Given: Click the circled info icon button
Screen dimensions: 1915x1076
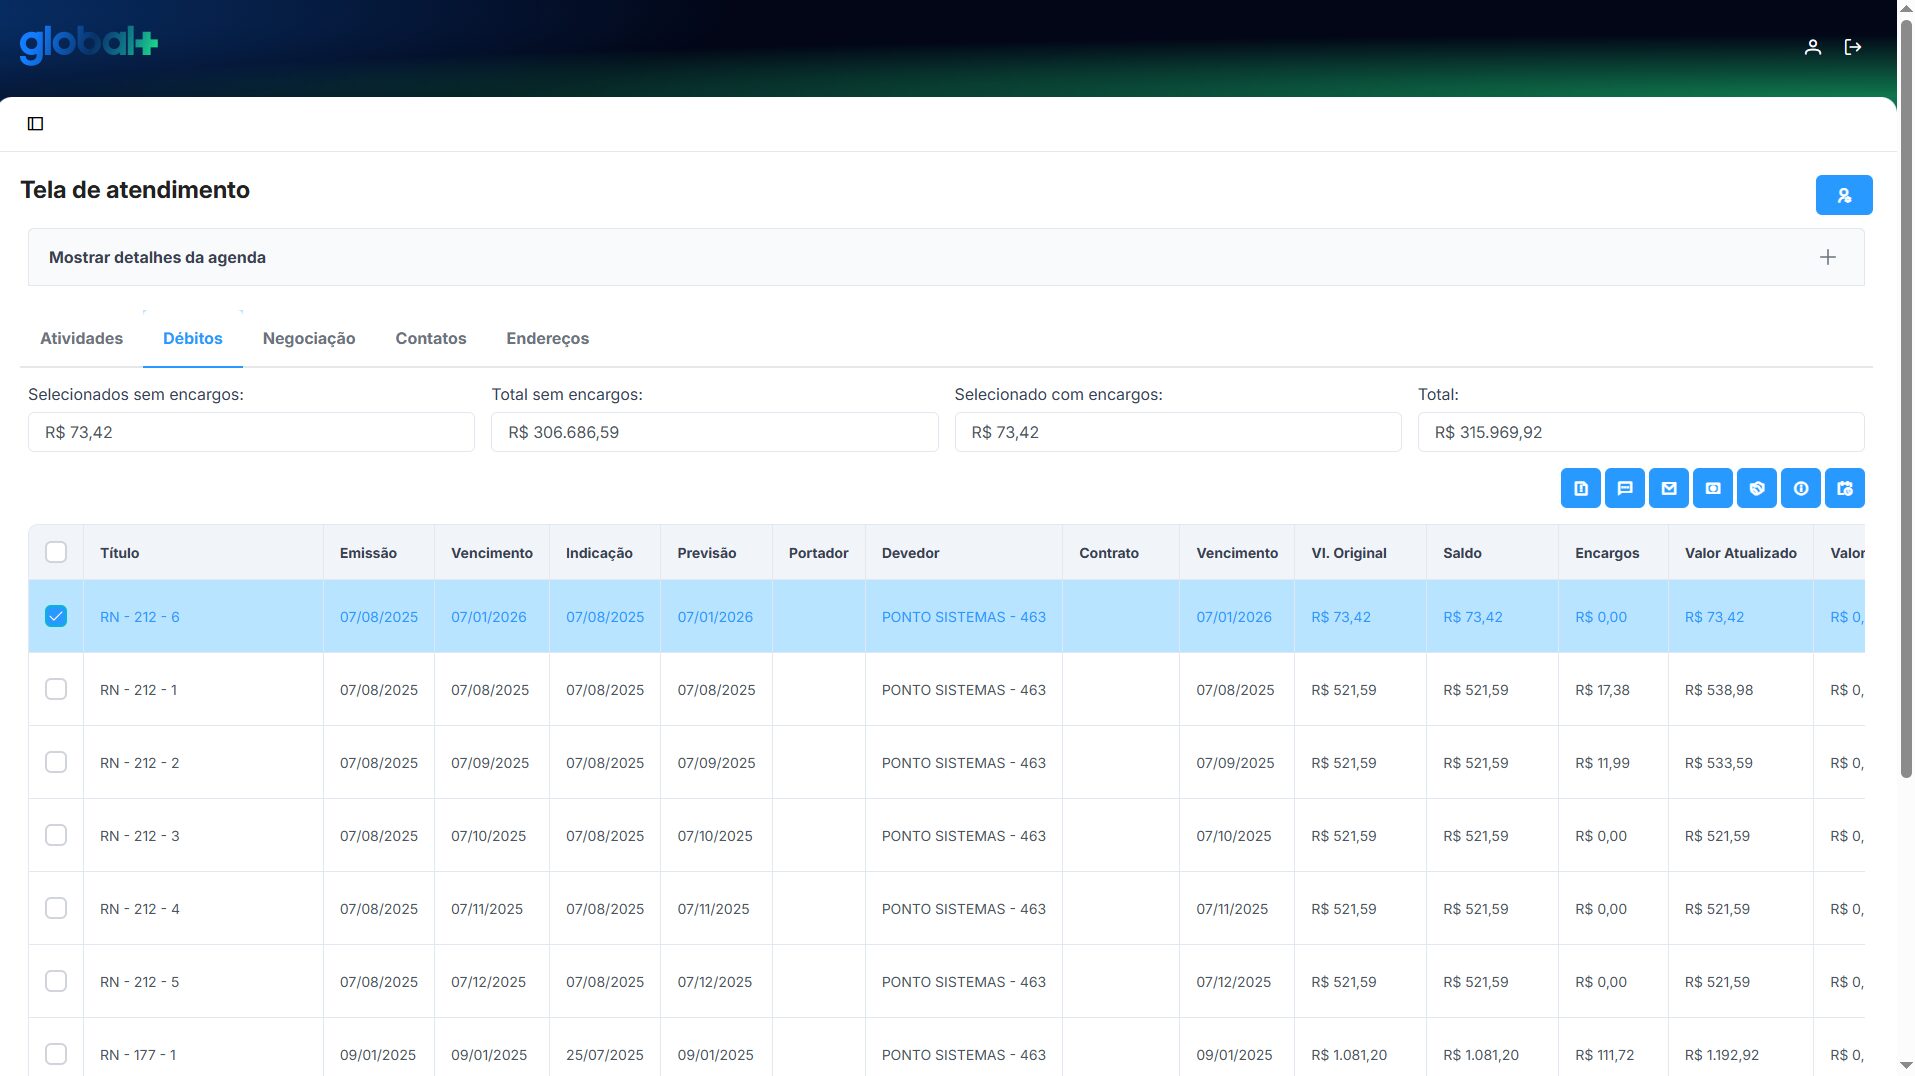Looking at the screenshot, I should (x=1800, y=489).
